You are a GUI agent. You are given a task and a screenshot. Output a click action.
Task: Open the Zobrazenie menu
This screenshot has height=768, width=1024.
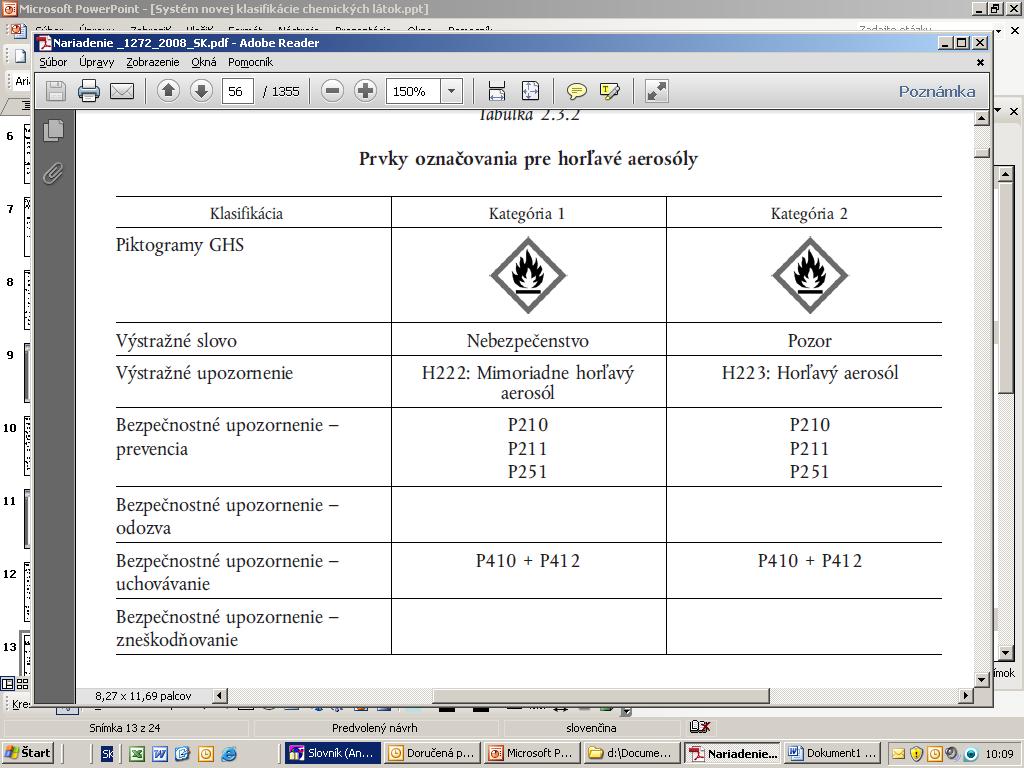click(152, 62)
